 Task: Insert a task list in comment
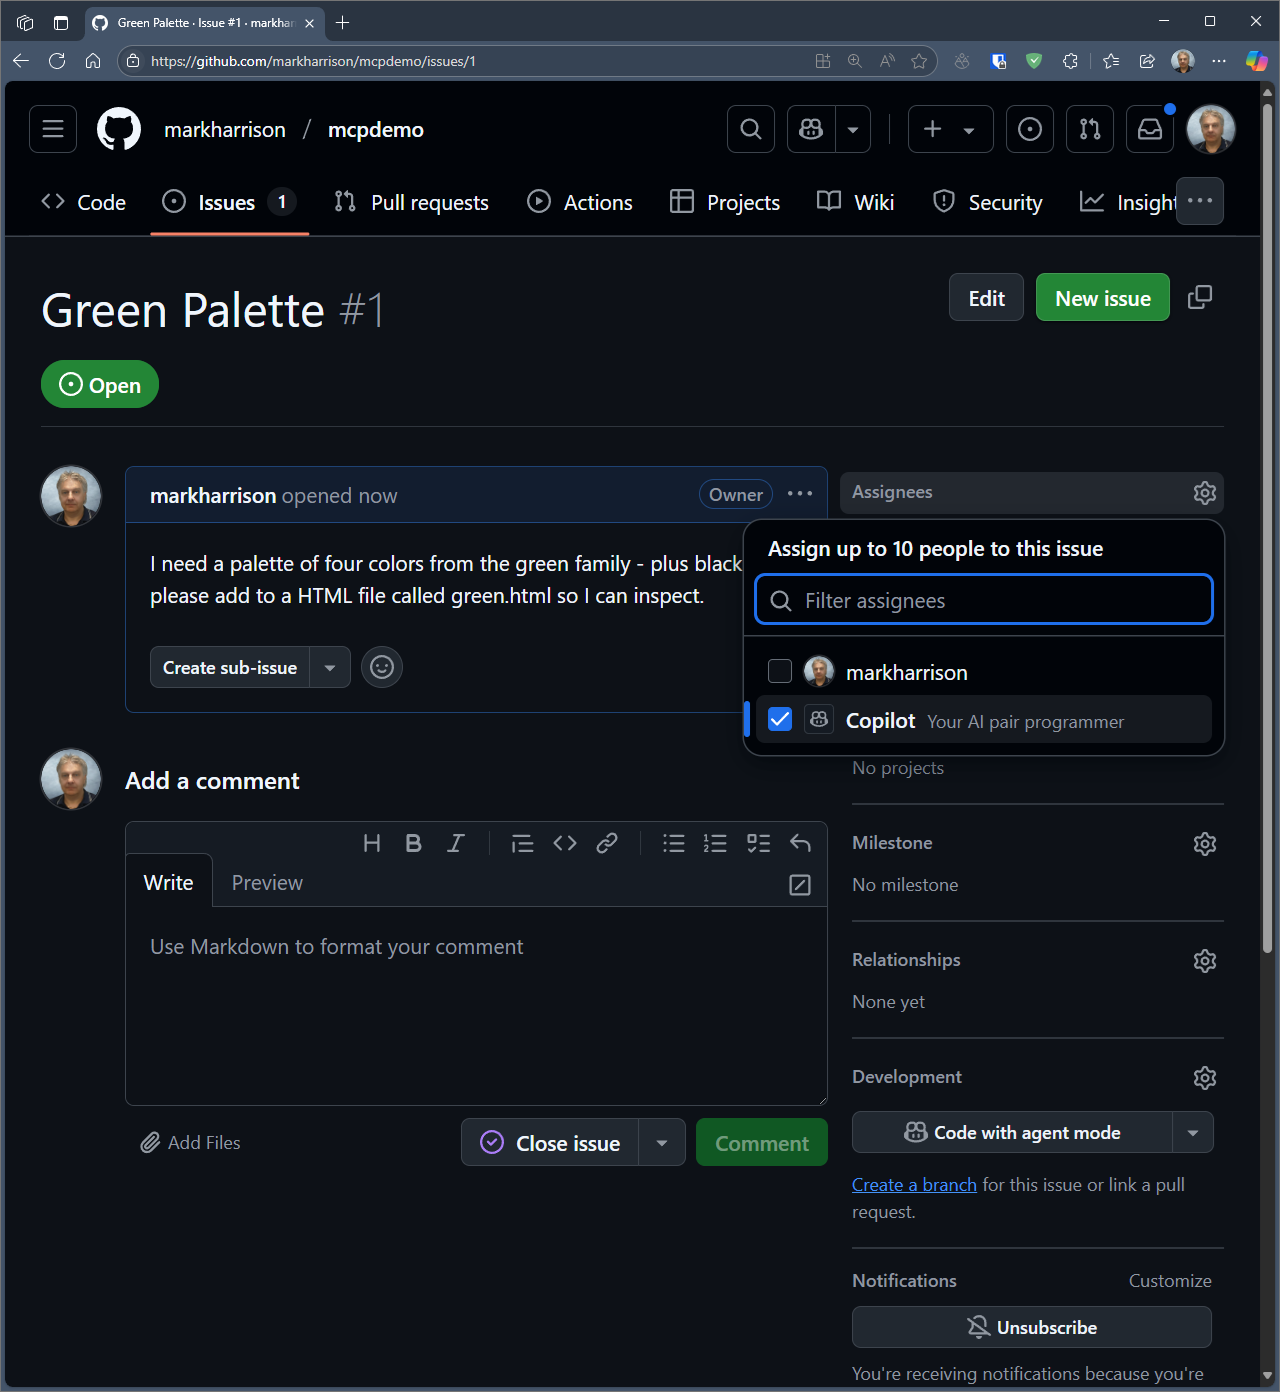(x=759, y=843)
